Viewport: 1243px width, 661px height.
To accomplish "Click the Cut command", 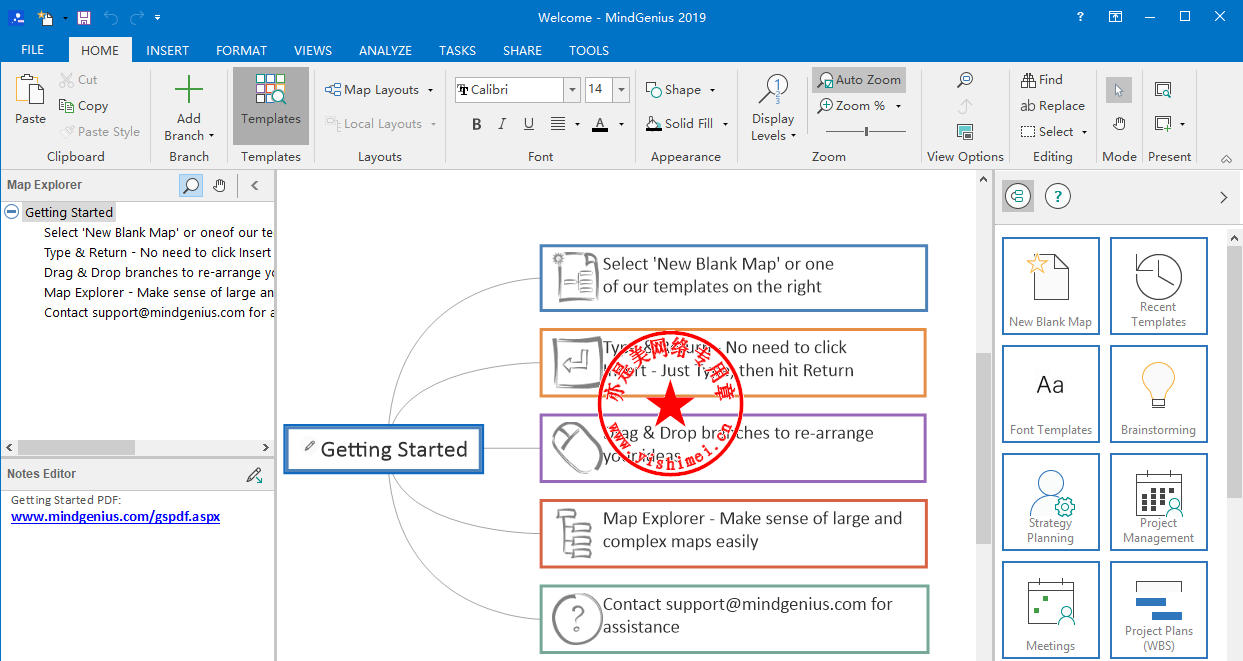I will [x=78, y=79].
